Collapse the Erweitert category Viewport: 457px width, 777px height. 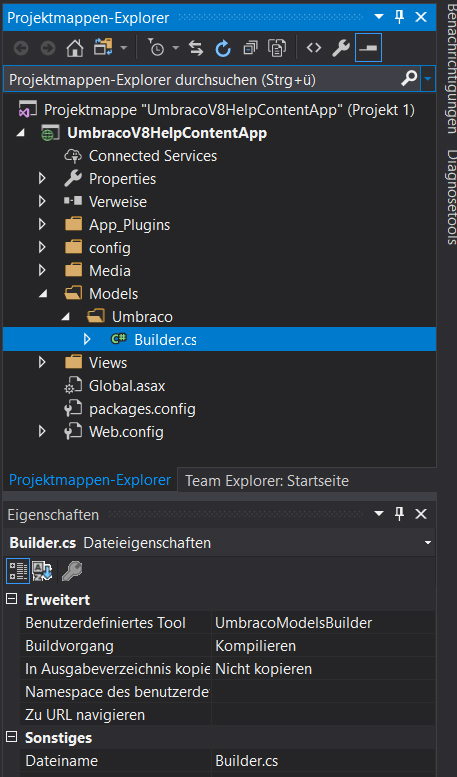click(11, 600)
